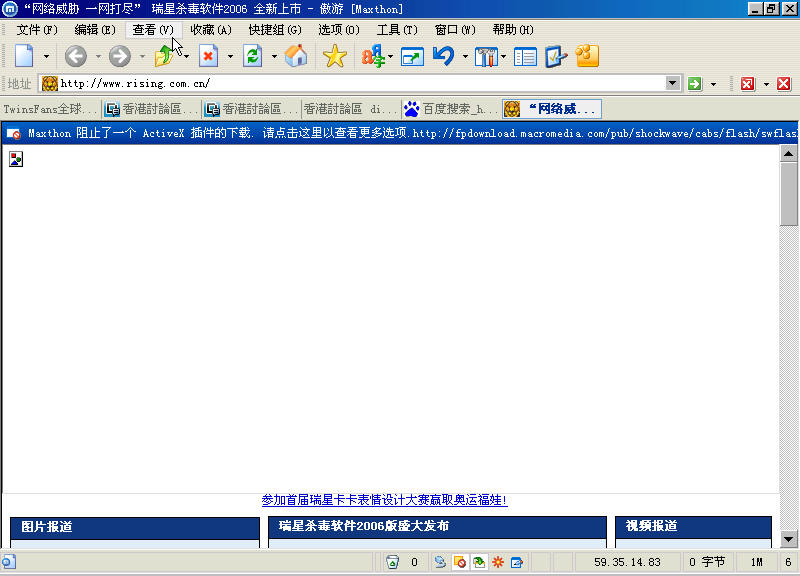Open the 查看(V) menu
Image resolution: width=800 pixels, height=576 pixels.
point(153,30)
